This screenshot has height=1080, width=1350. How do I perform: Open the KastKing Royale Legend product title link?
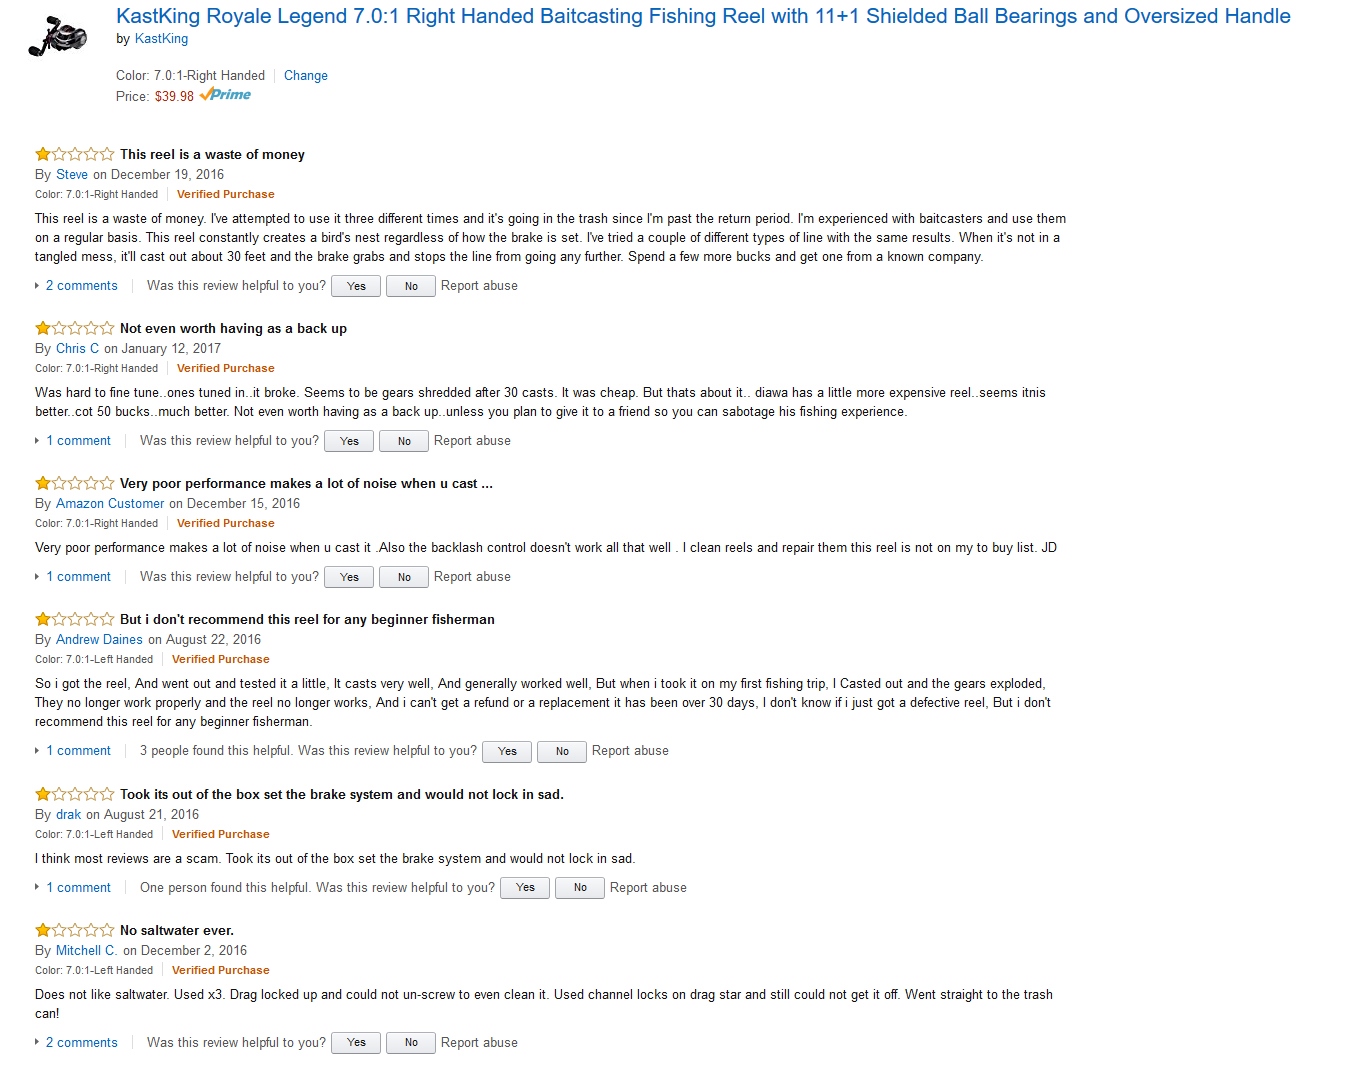click(x=703, y=16)
